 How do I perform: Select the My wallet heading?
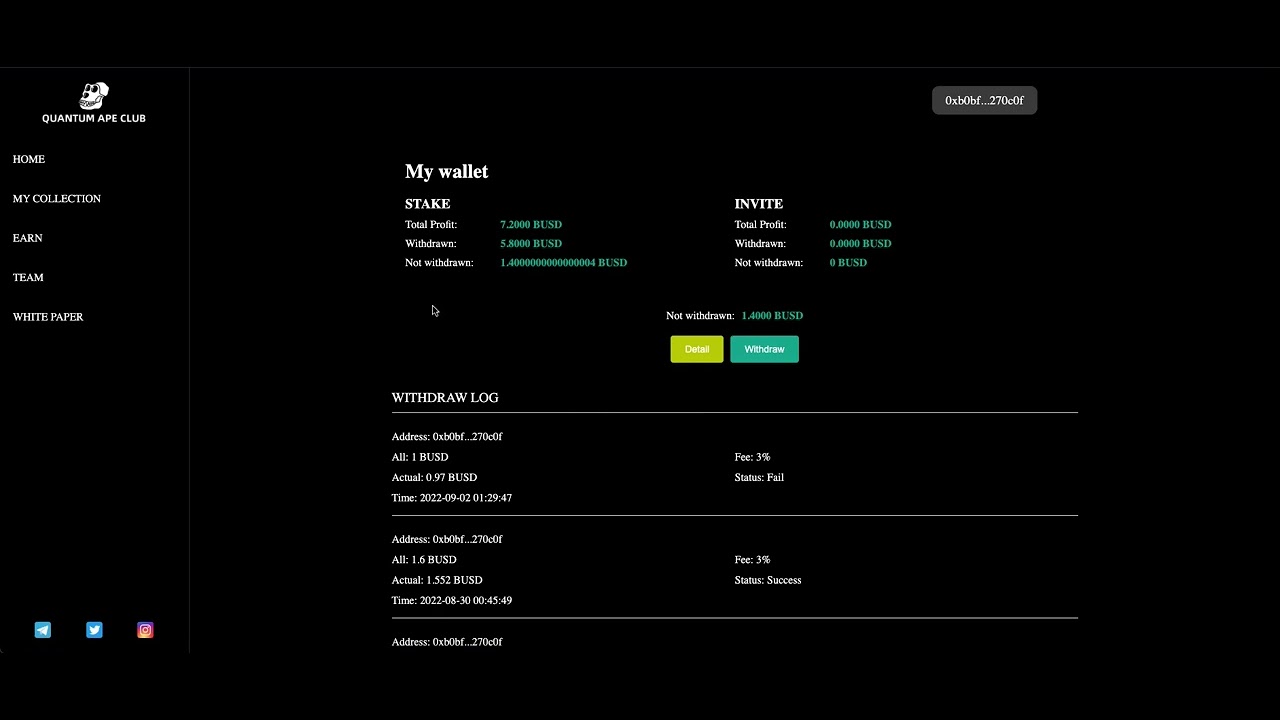point(447,172)
